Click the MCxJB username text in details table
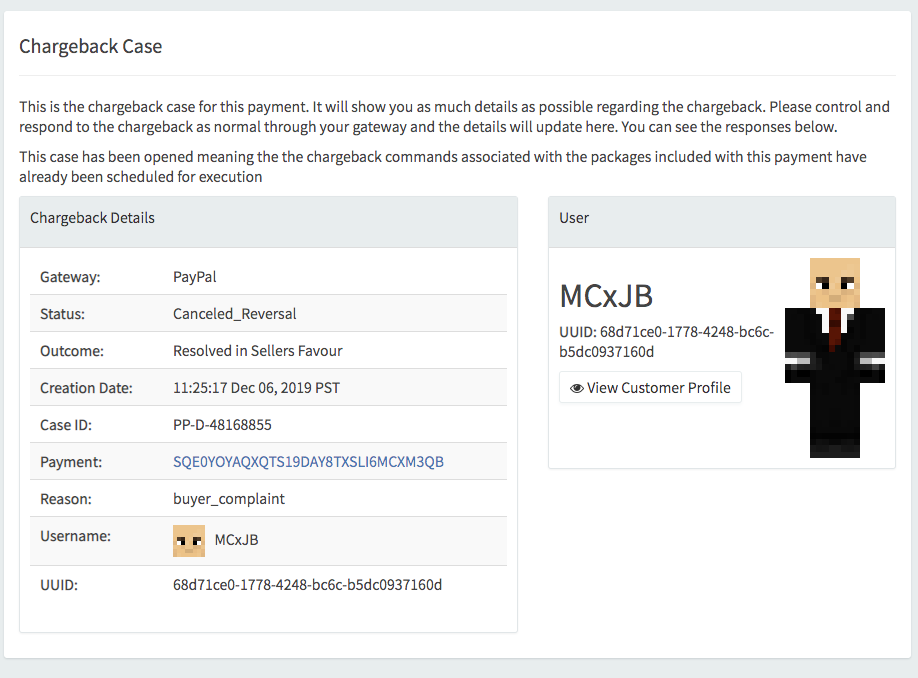The width and height of the screenshot is (918, 678). click(x=236, y=540)
